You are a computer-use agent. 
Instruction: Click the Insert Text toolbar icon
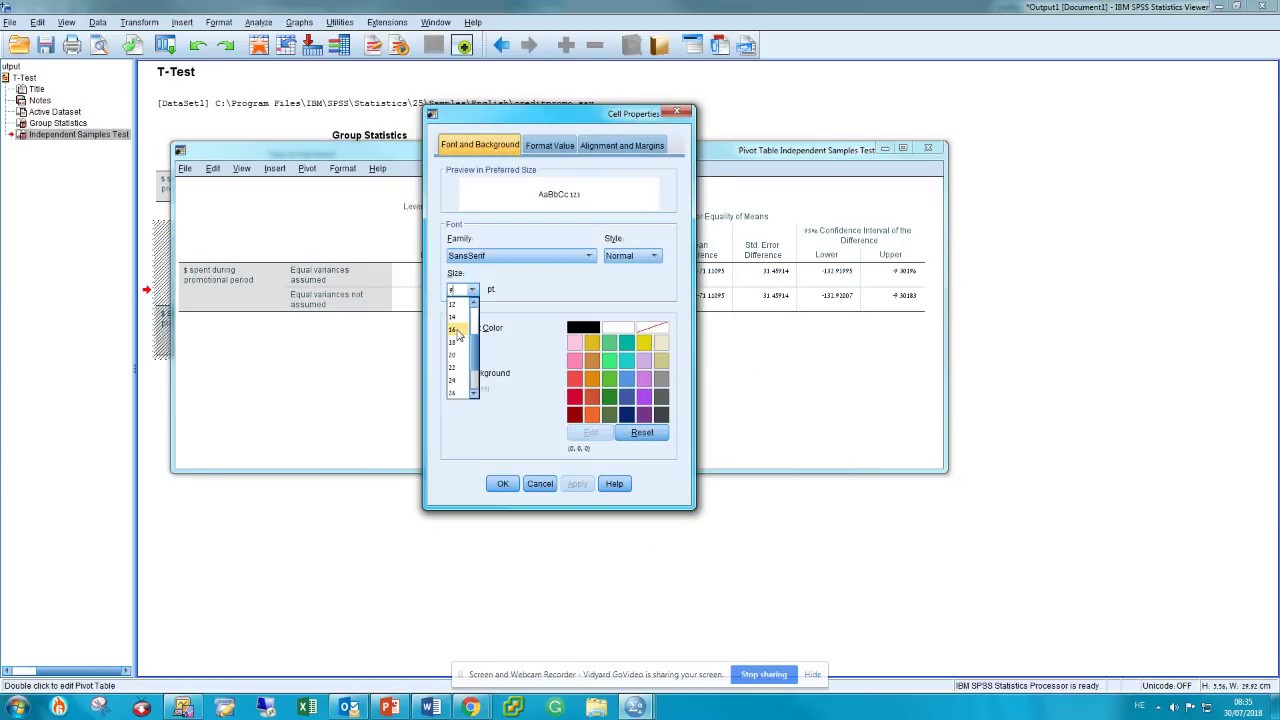(x=746, y=45)
